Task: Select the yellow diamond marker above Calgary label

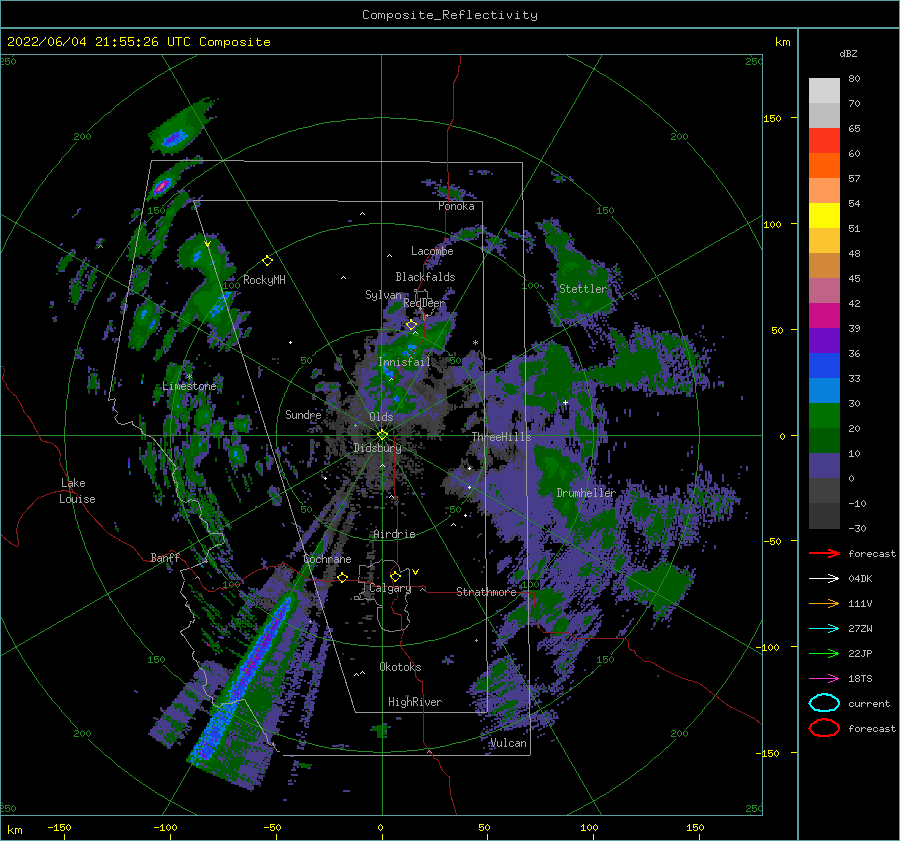Action: 395,576
